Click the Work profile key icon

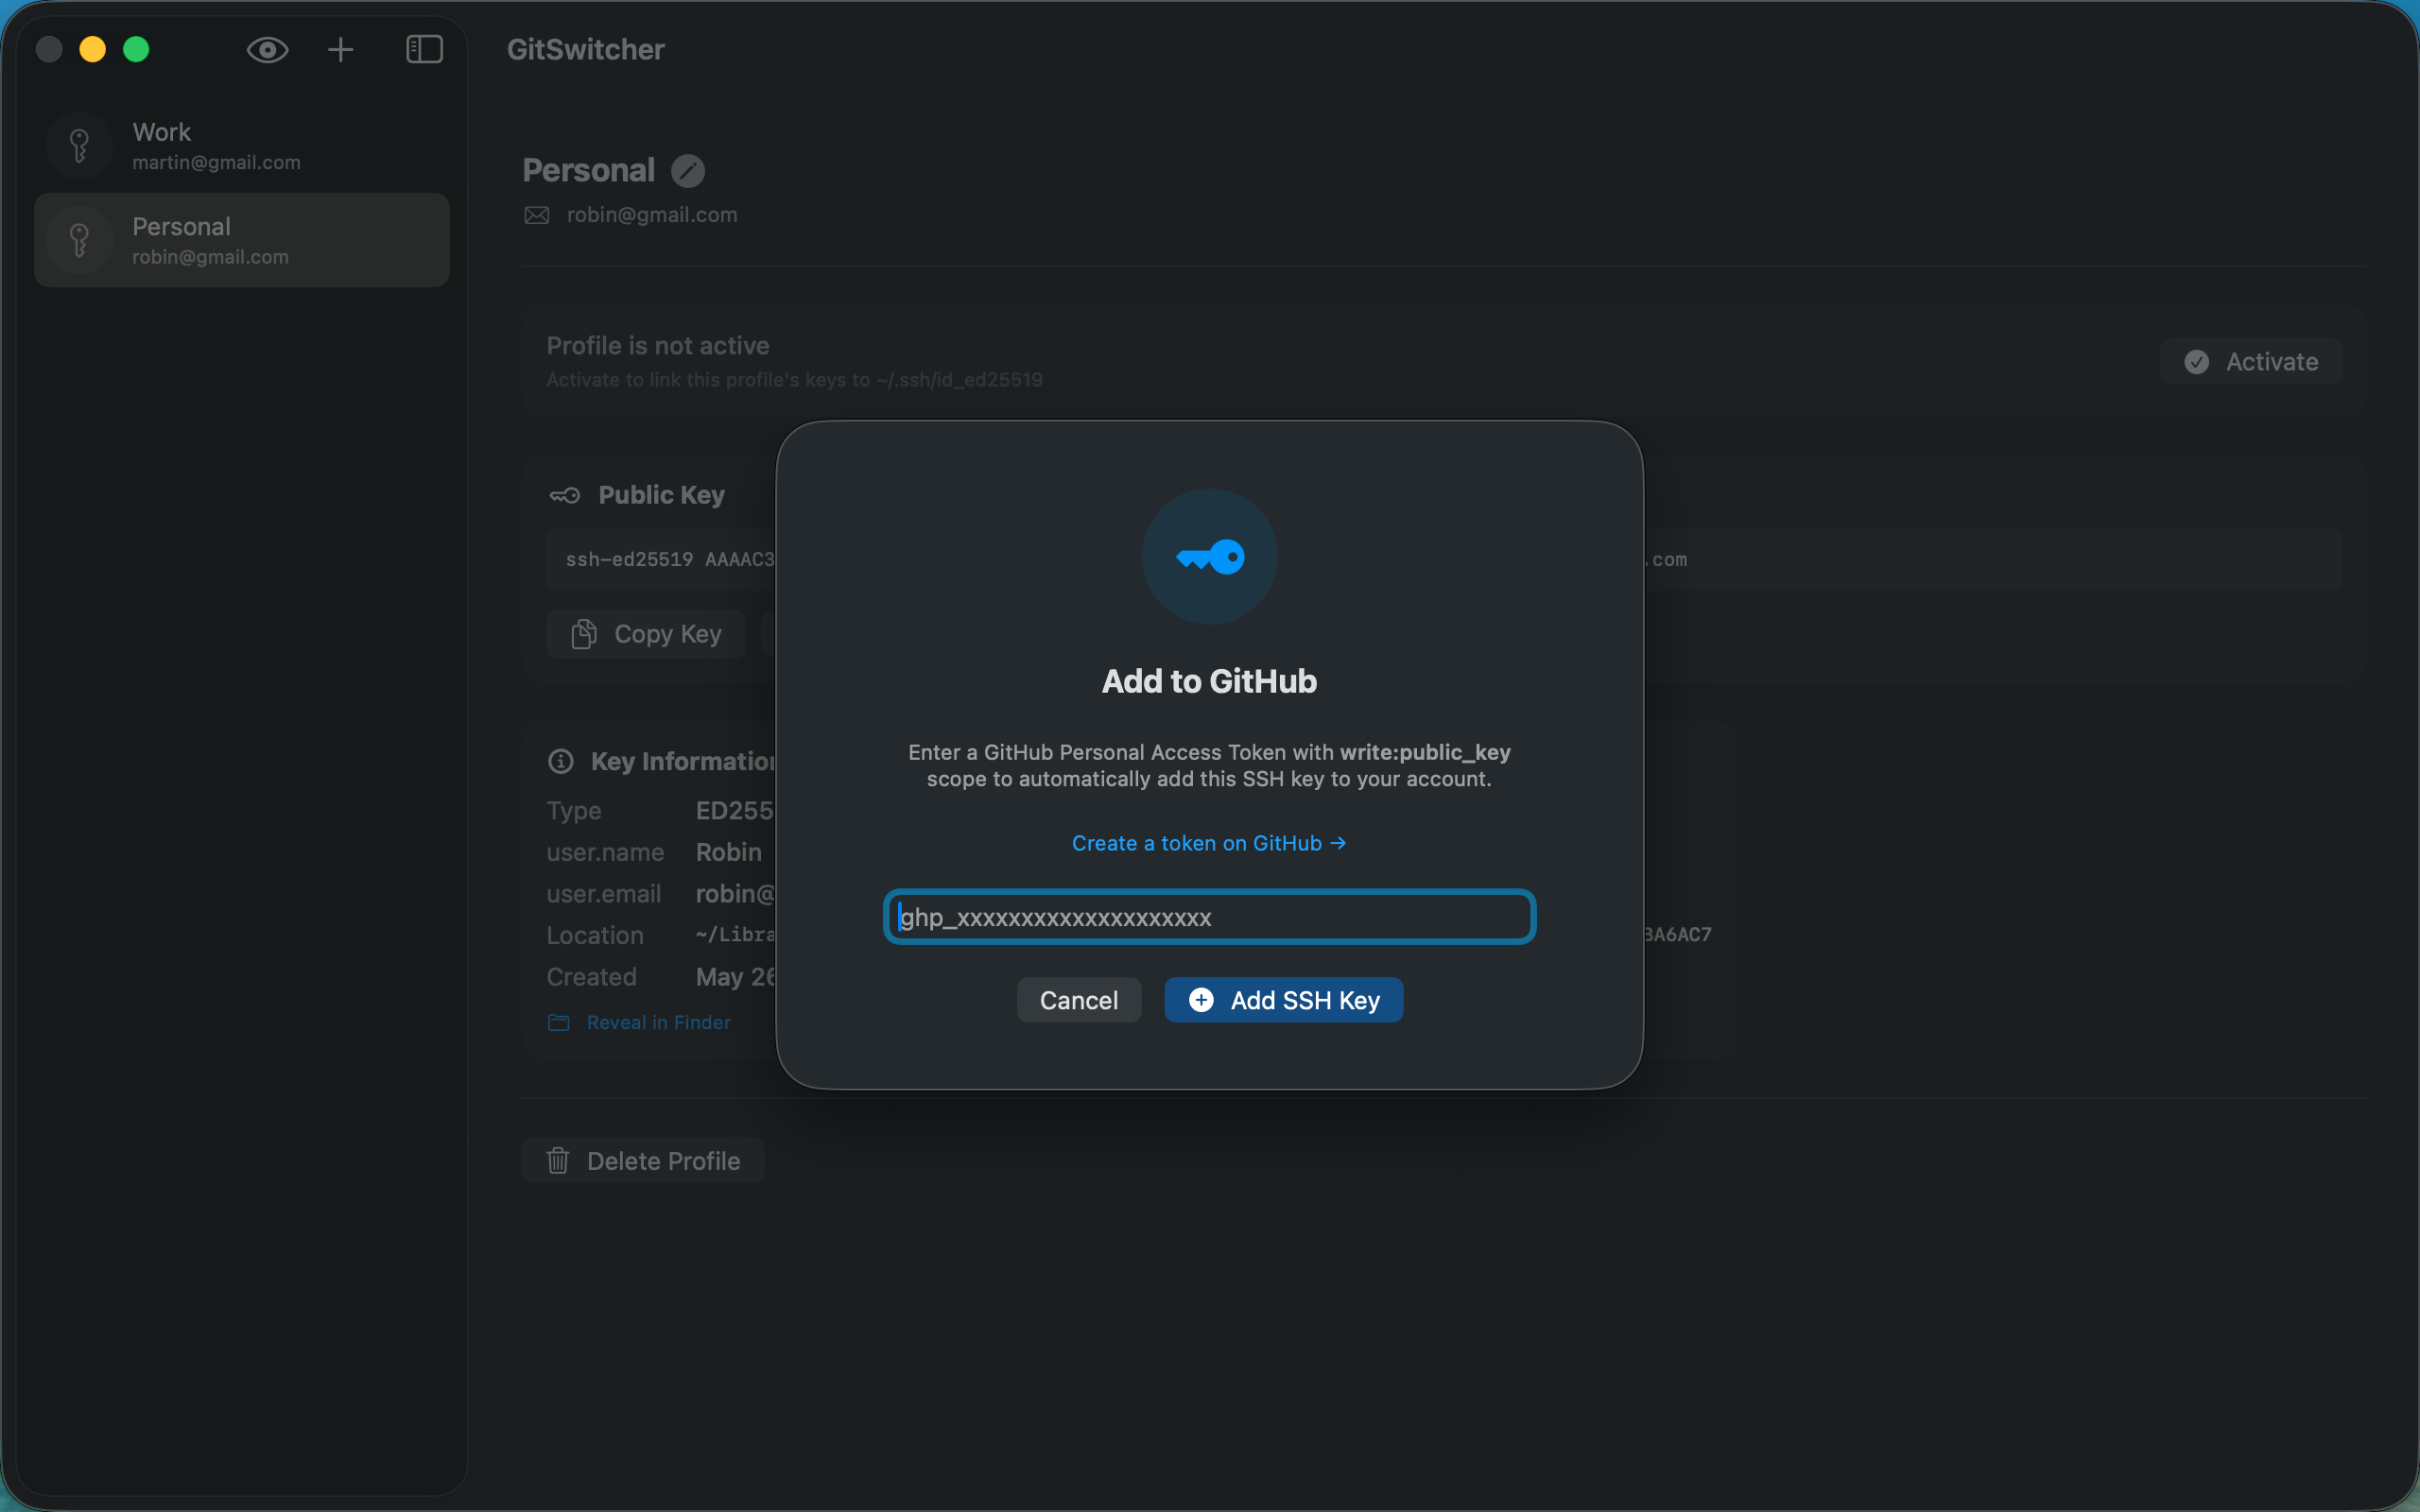pyautogui.click(x=79, y=146)
